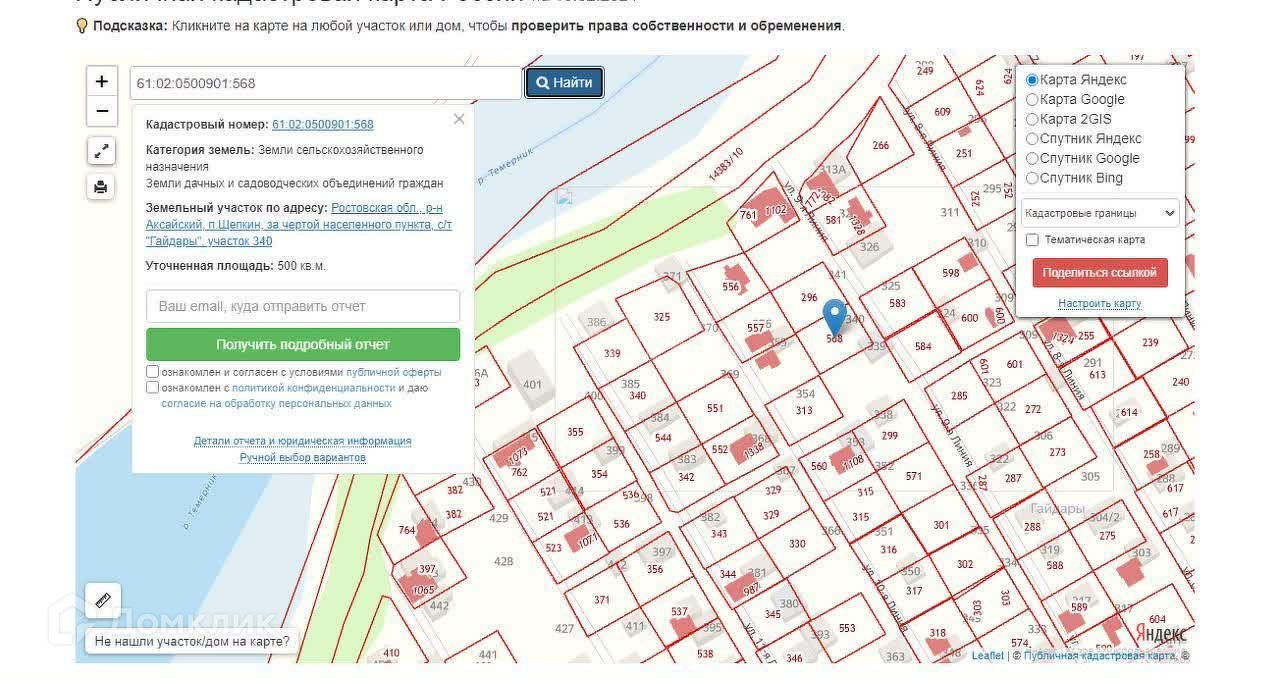Click parcel 330 on the map
1280x679 pixels.
[796, 544]
